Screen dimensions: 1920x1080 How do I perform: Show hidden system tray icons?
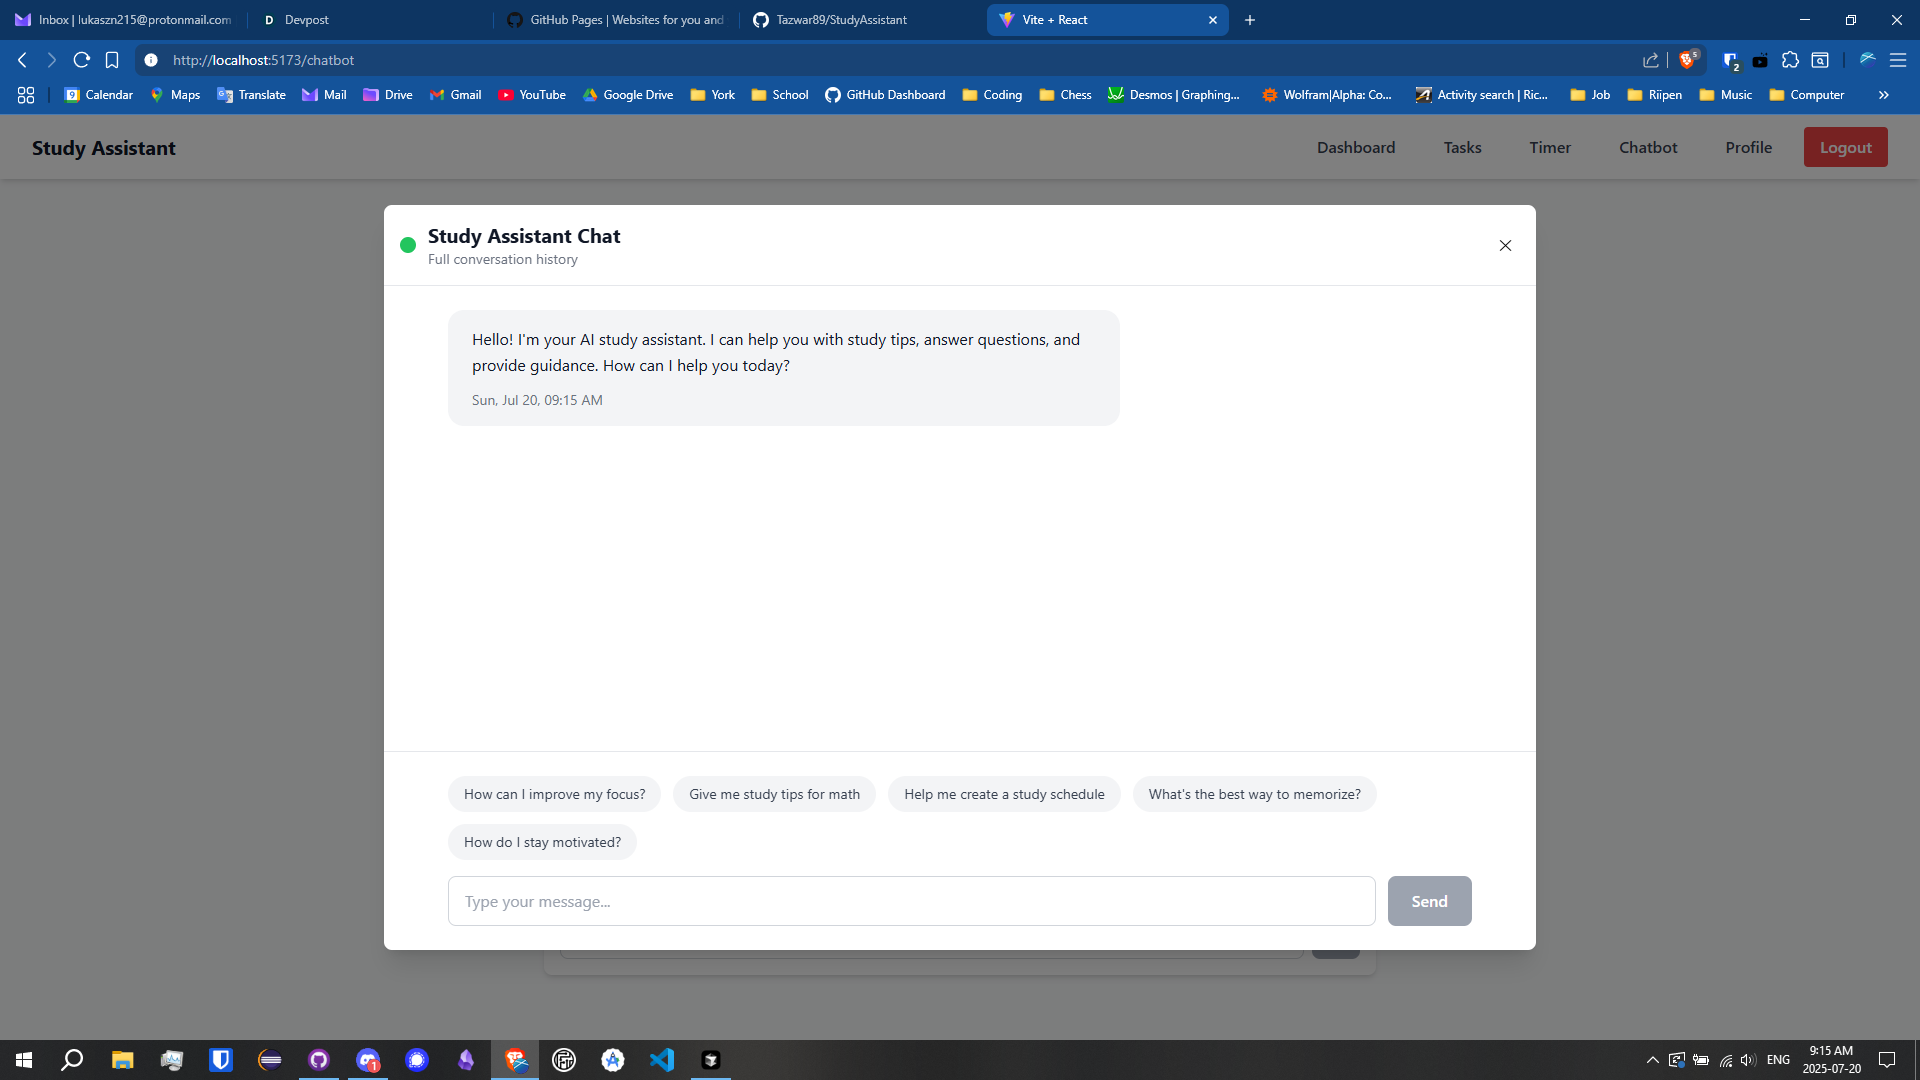tap(1652, 1060)
